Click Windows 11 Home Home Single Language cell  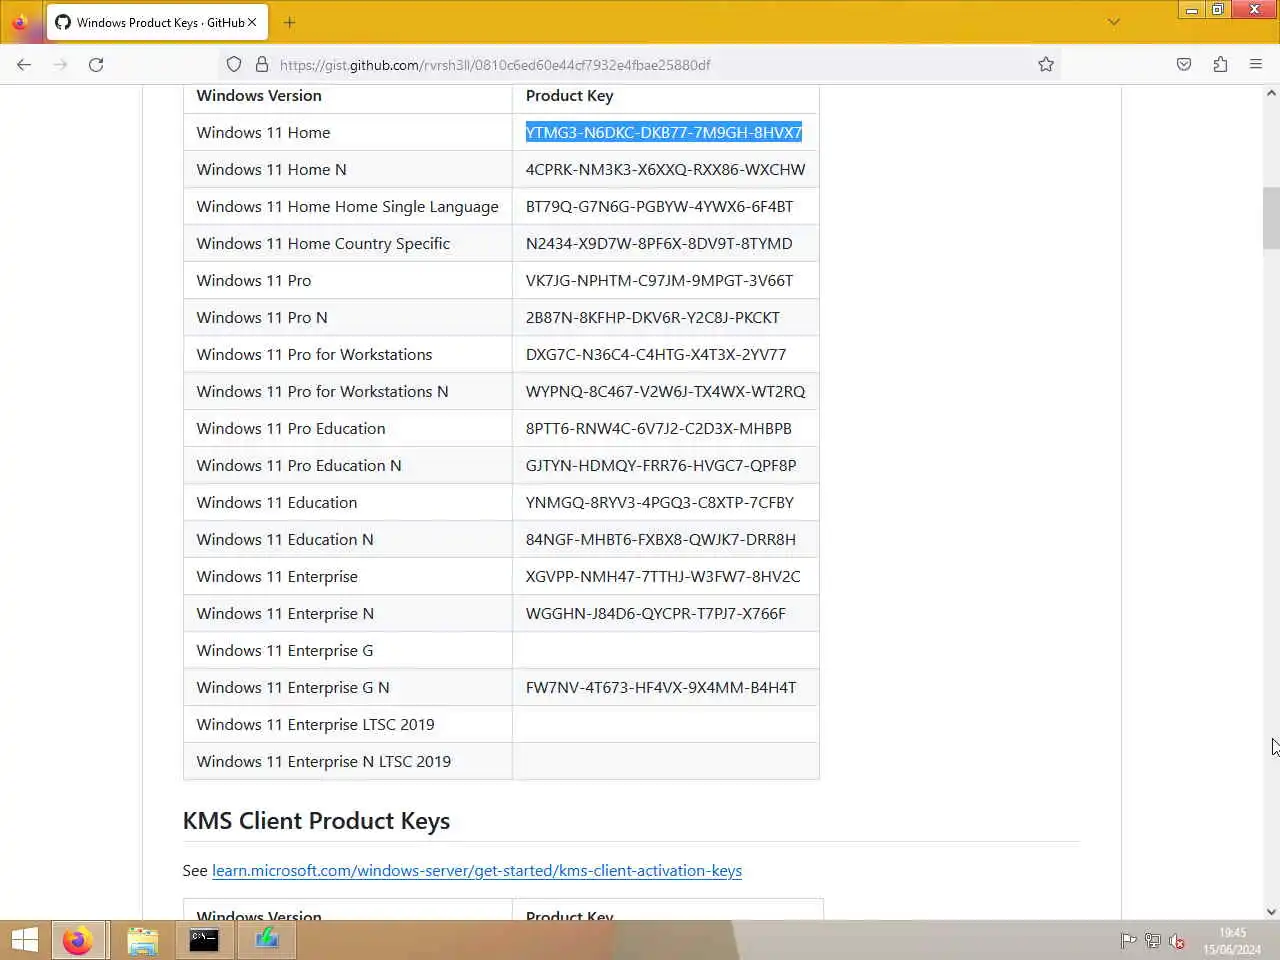click(x=347, y=206)
